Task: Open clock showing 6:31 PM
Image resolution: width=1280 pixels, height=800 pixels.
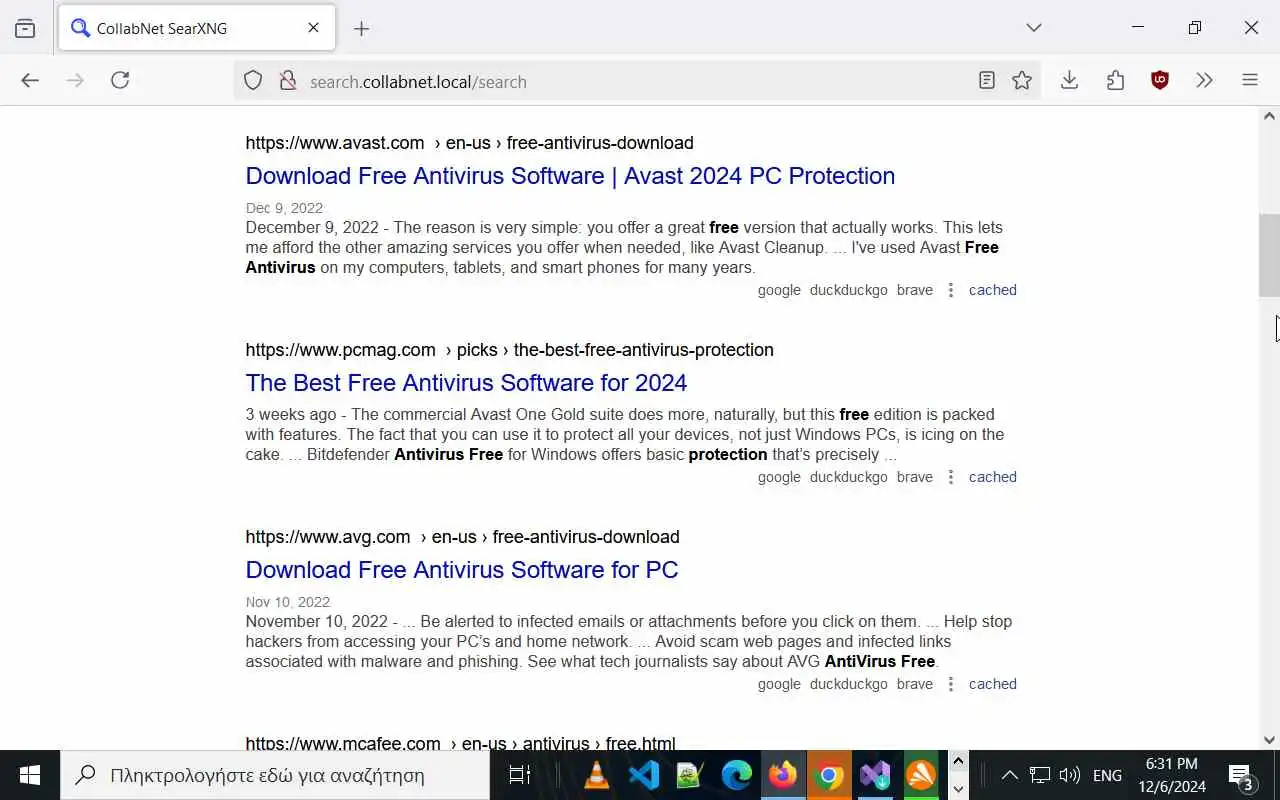Action: tap(1172, 775)
